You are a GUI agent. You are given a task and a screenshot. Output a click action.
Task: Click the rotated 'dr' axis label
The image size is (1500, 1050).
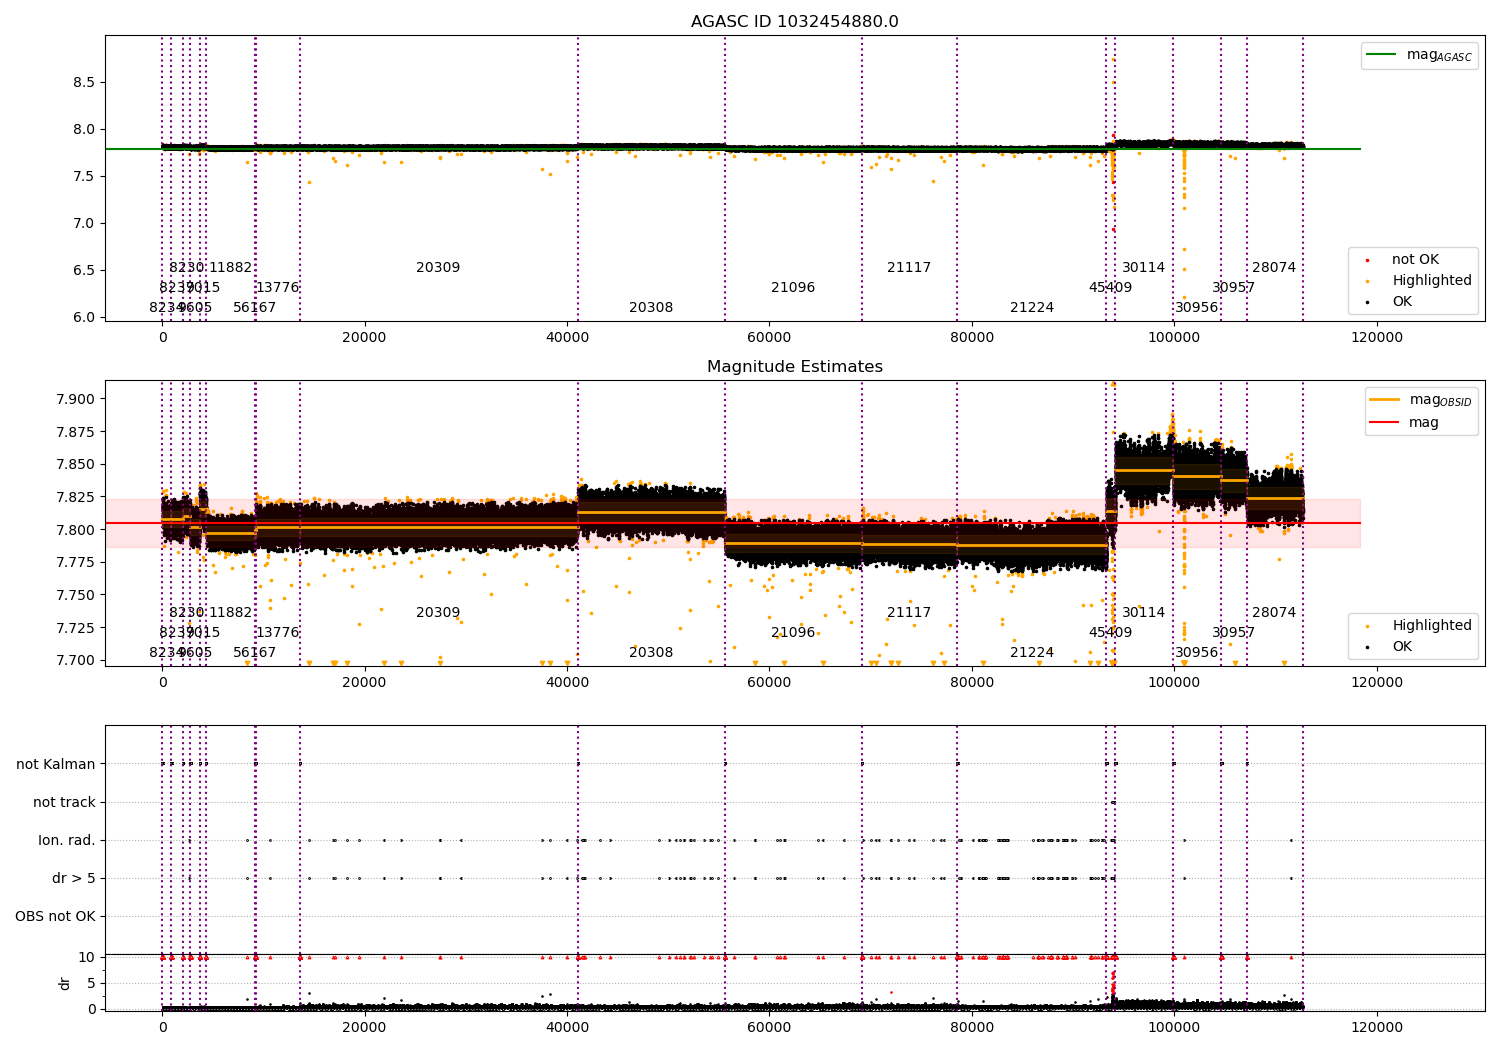pos(65,983)
